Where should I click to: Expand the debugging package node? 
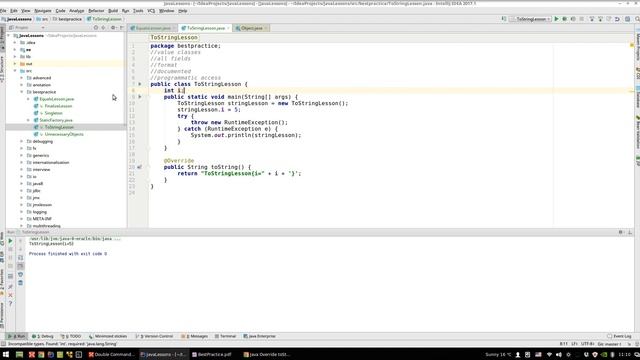(x=22, y=141)
